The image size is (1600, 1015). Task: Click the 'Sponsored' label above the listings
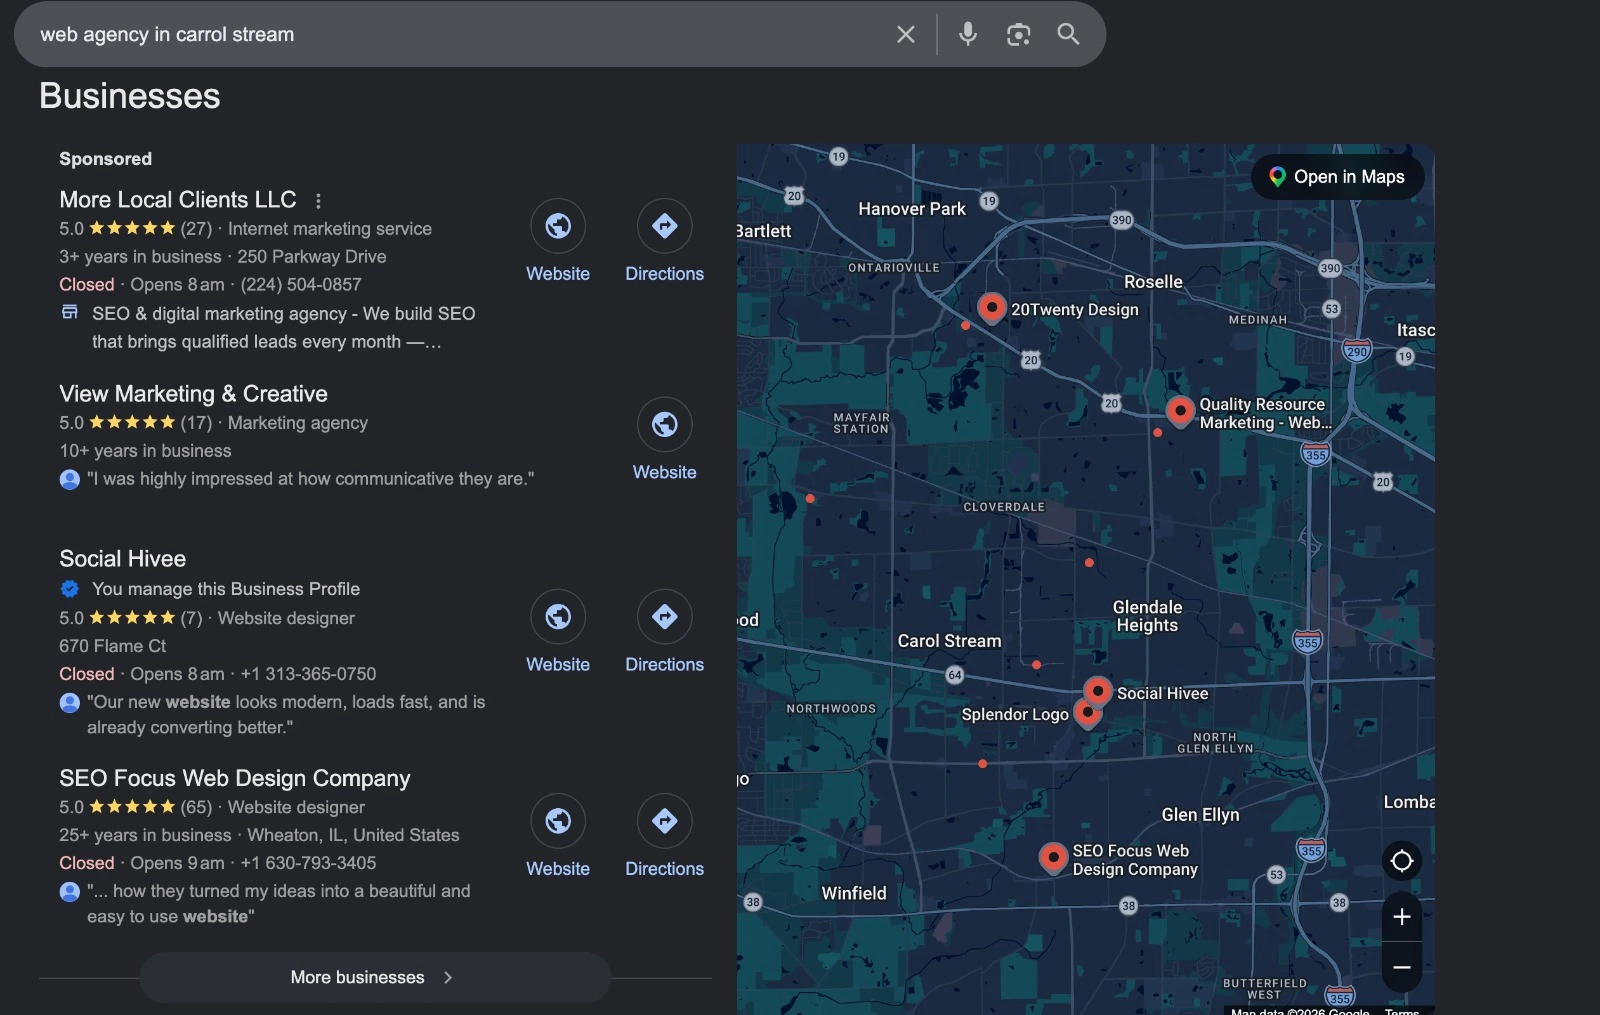pos(106,159)
